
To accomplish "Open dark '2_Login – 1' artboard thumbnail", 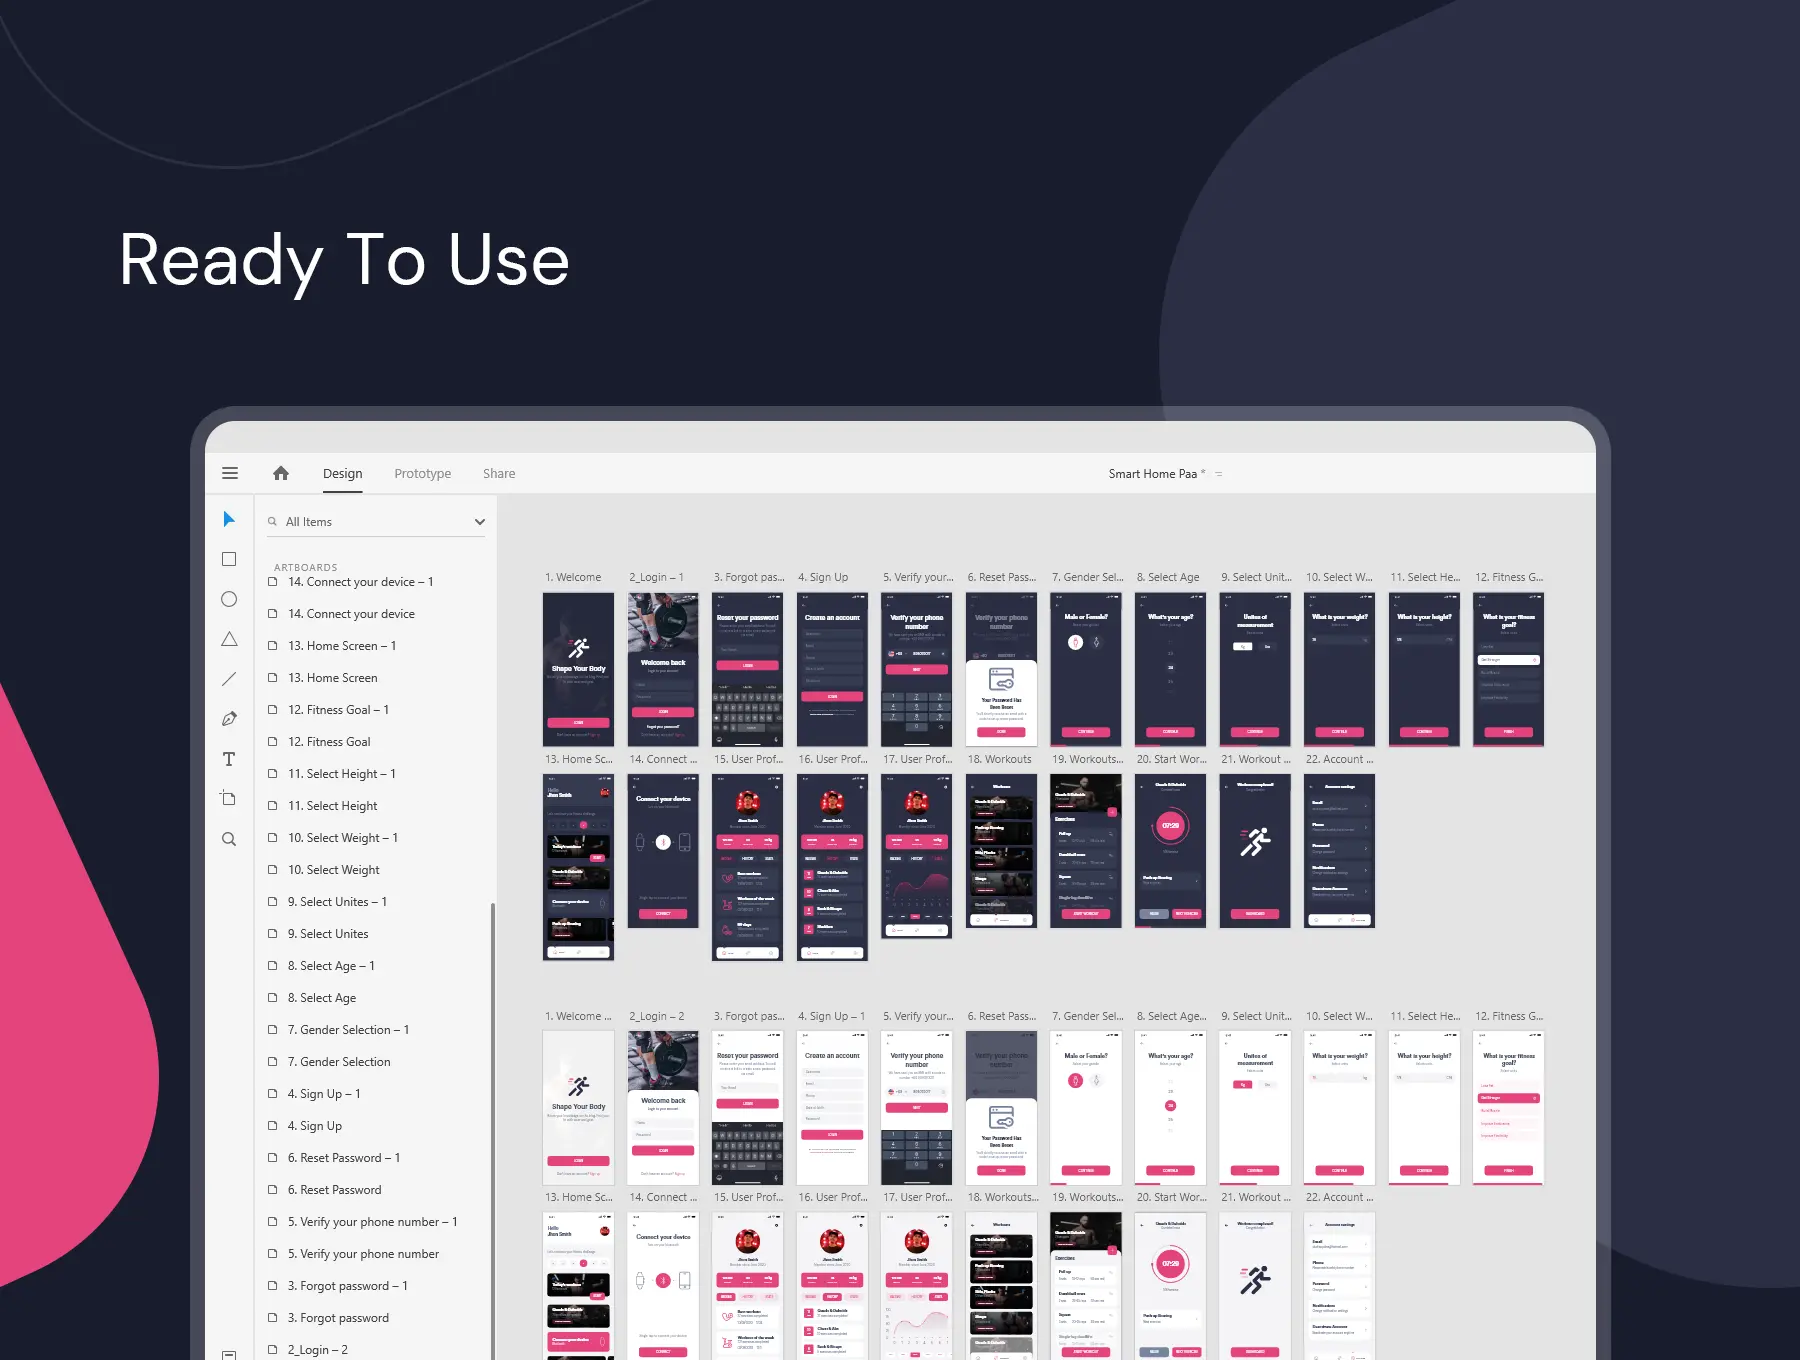I will click(x=663, y=669).
